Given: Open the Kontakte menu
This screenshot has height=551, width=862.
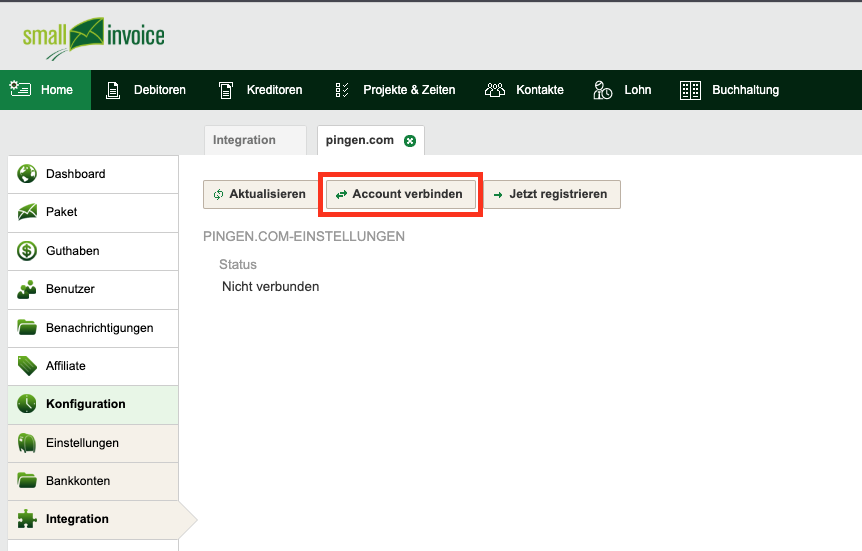Looking at the screenshot, I should pos(540,90).
